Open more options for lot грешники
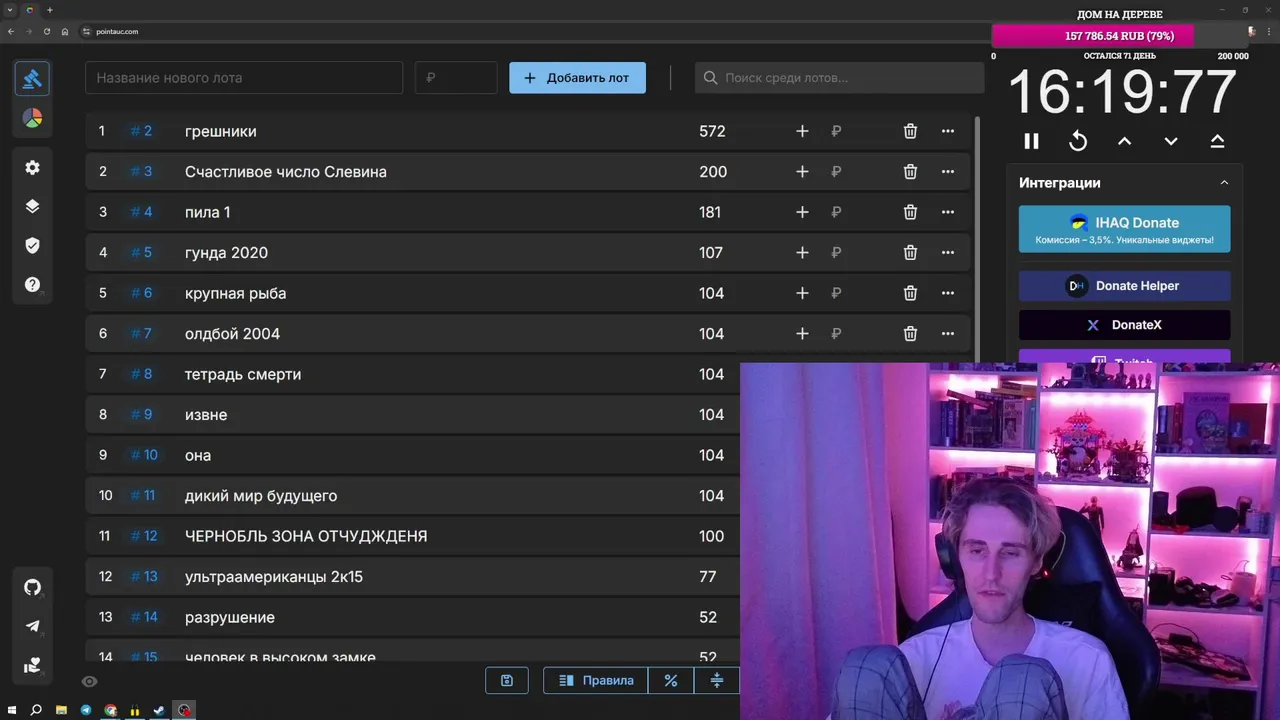Image resolution: width=1280 pixels, height=720 pixels. click(x=948, y=131)
